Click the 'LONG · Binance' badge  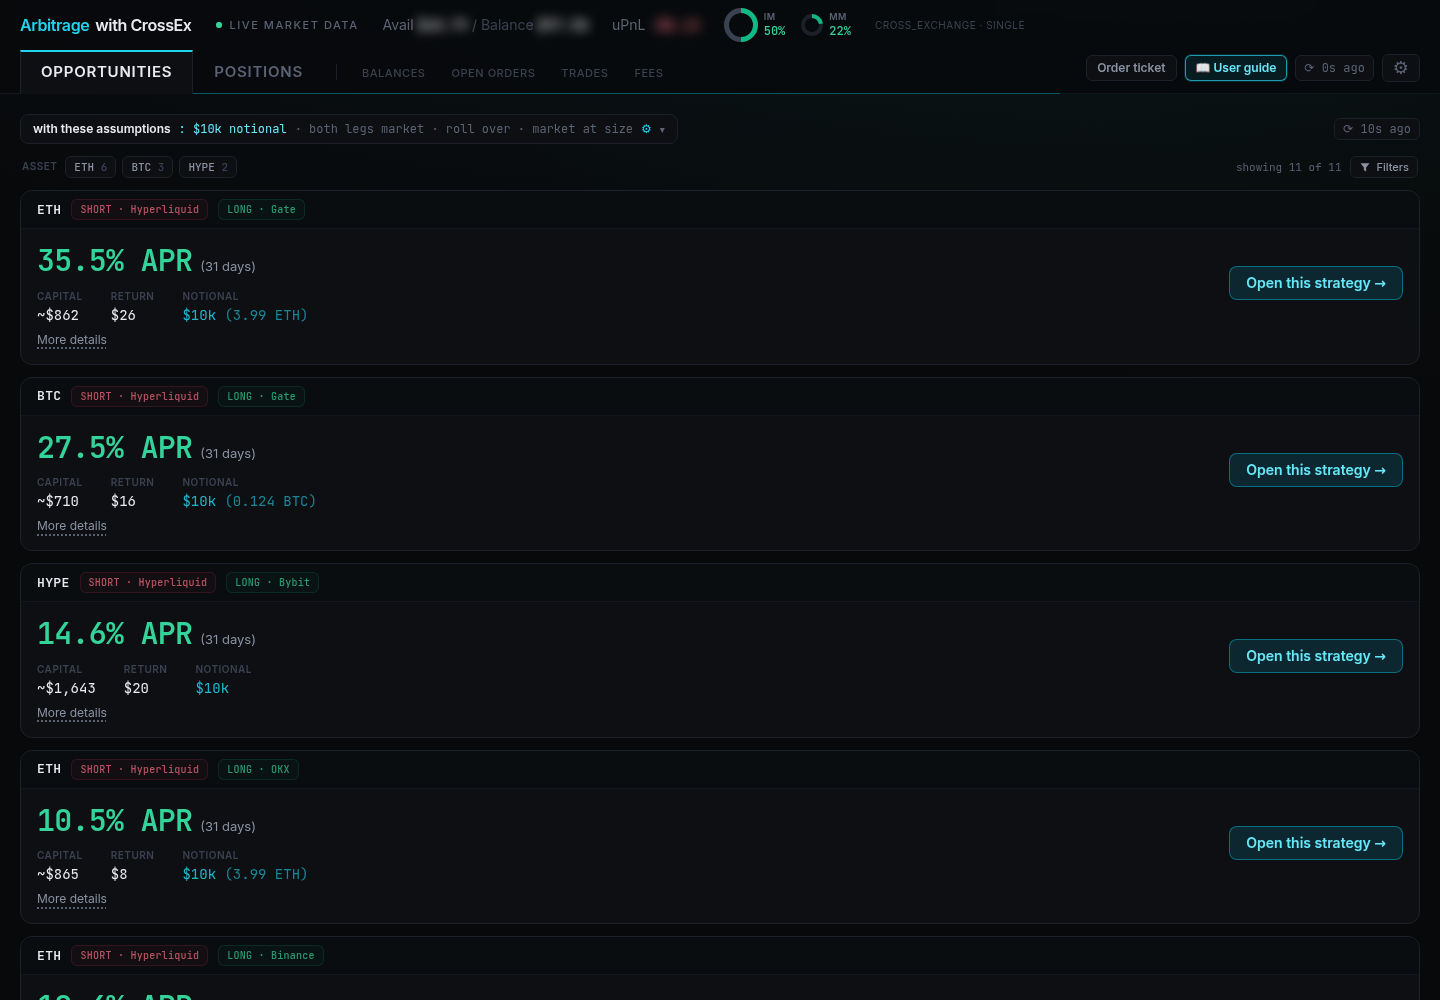270,955
